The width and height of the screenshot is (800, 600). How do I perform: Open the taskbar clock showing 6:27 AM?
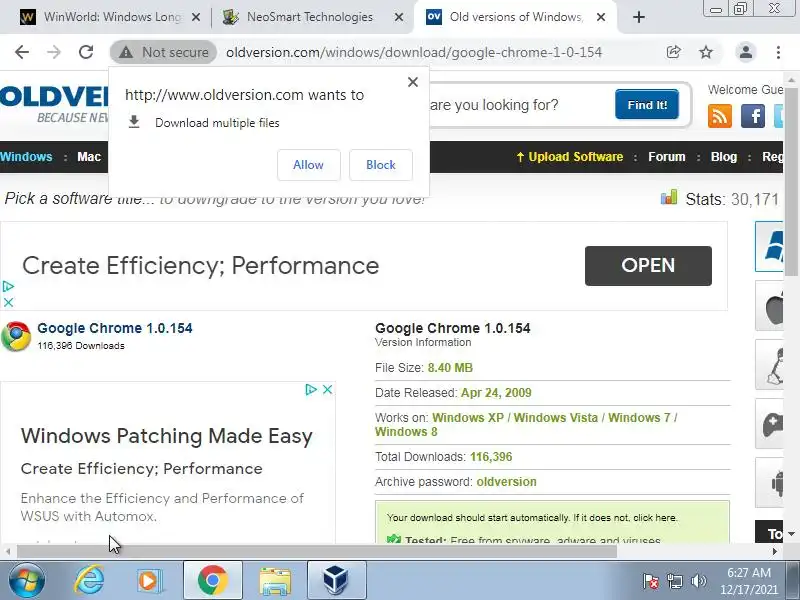(748, 581)
